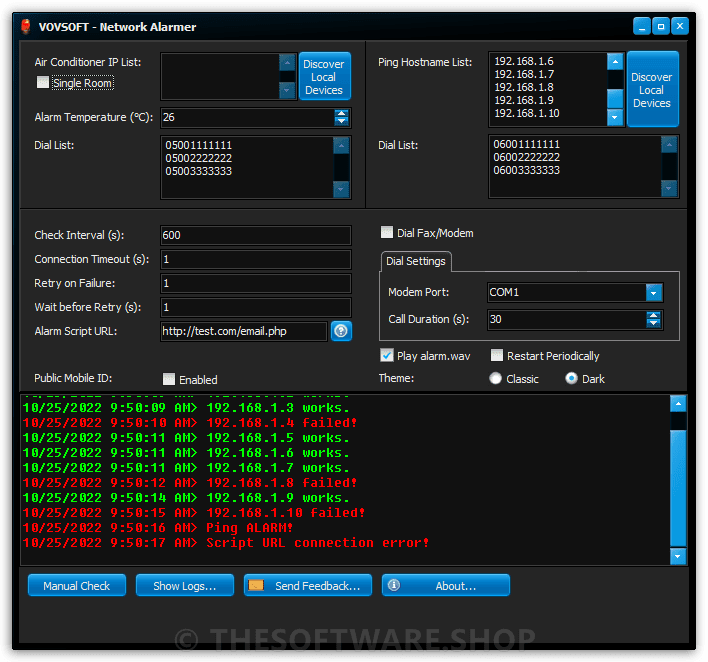This screenshot has height=662, width=708.
Task: Select the Classic theme radio button
Action: tap(495, 378)
